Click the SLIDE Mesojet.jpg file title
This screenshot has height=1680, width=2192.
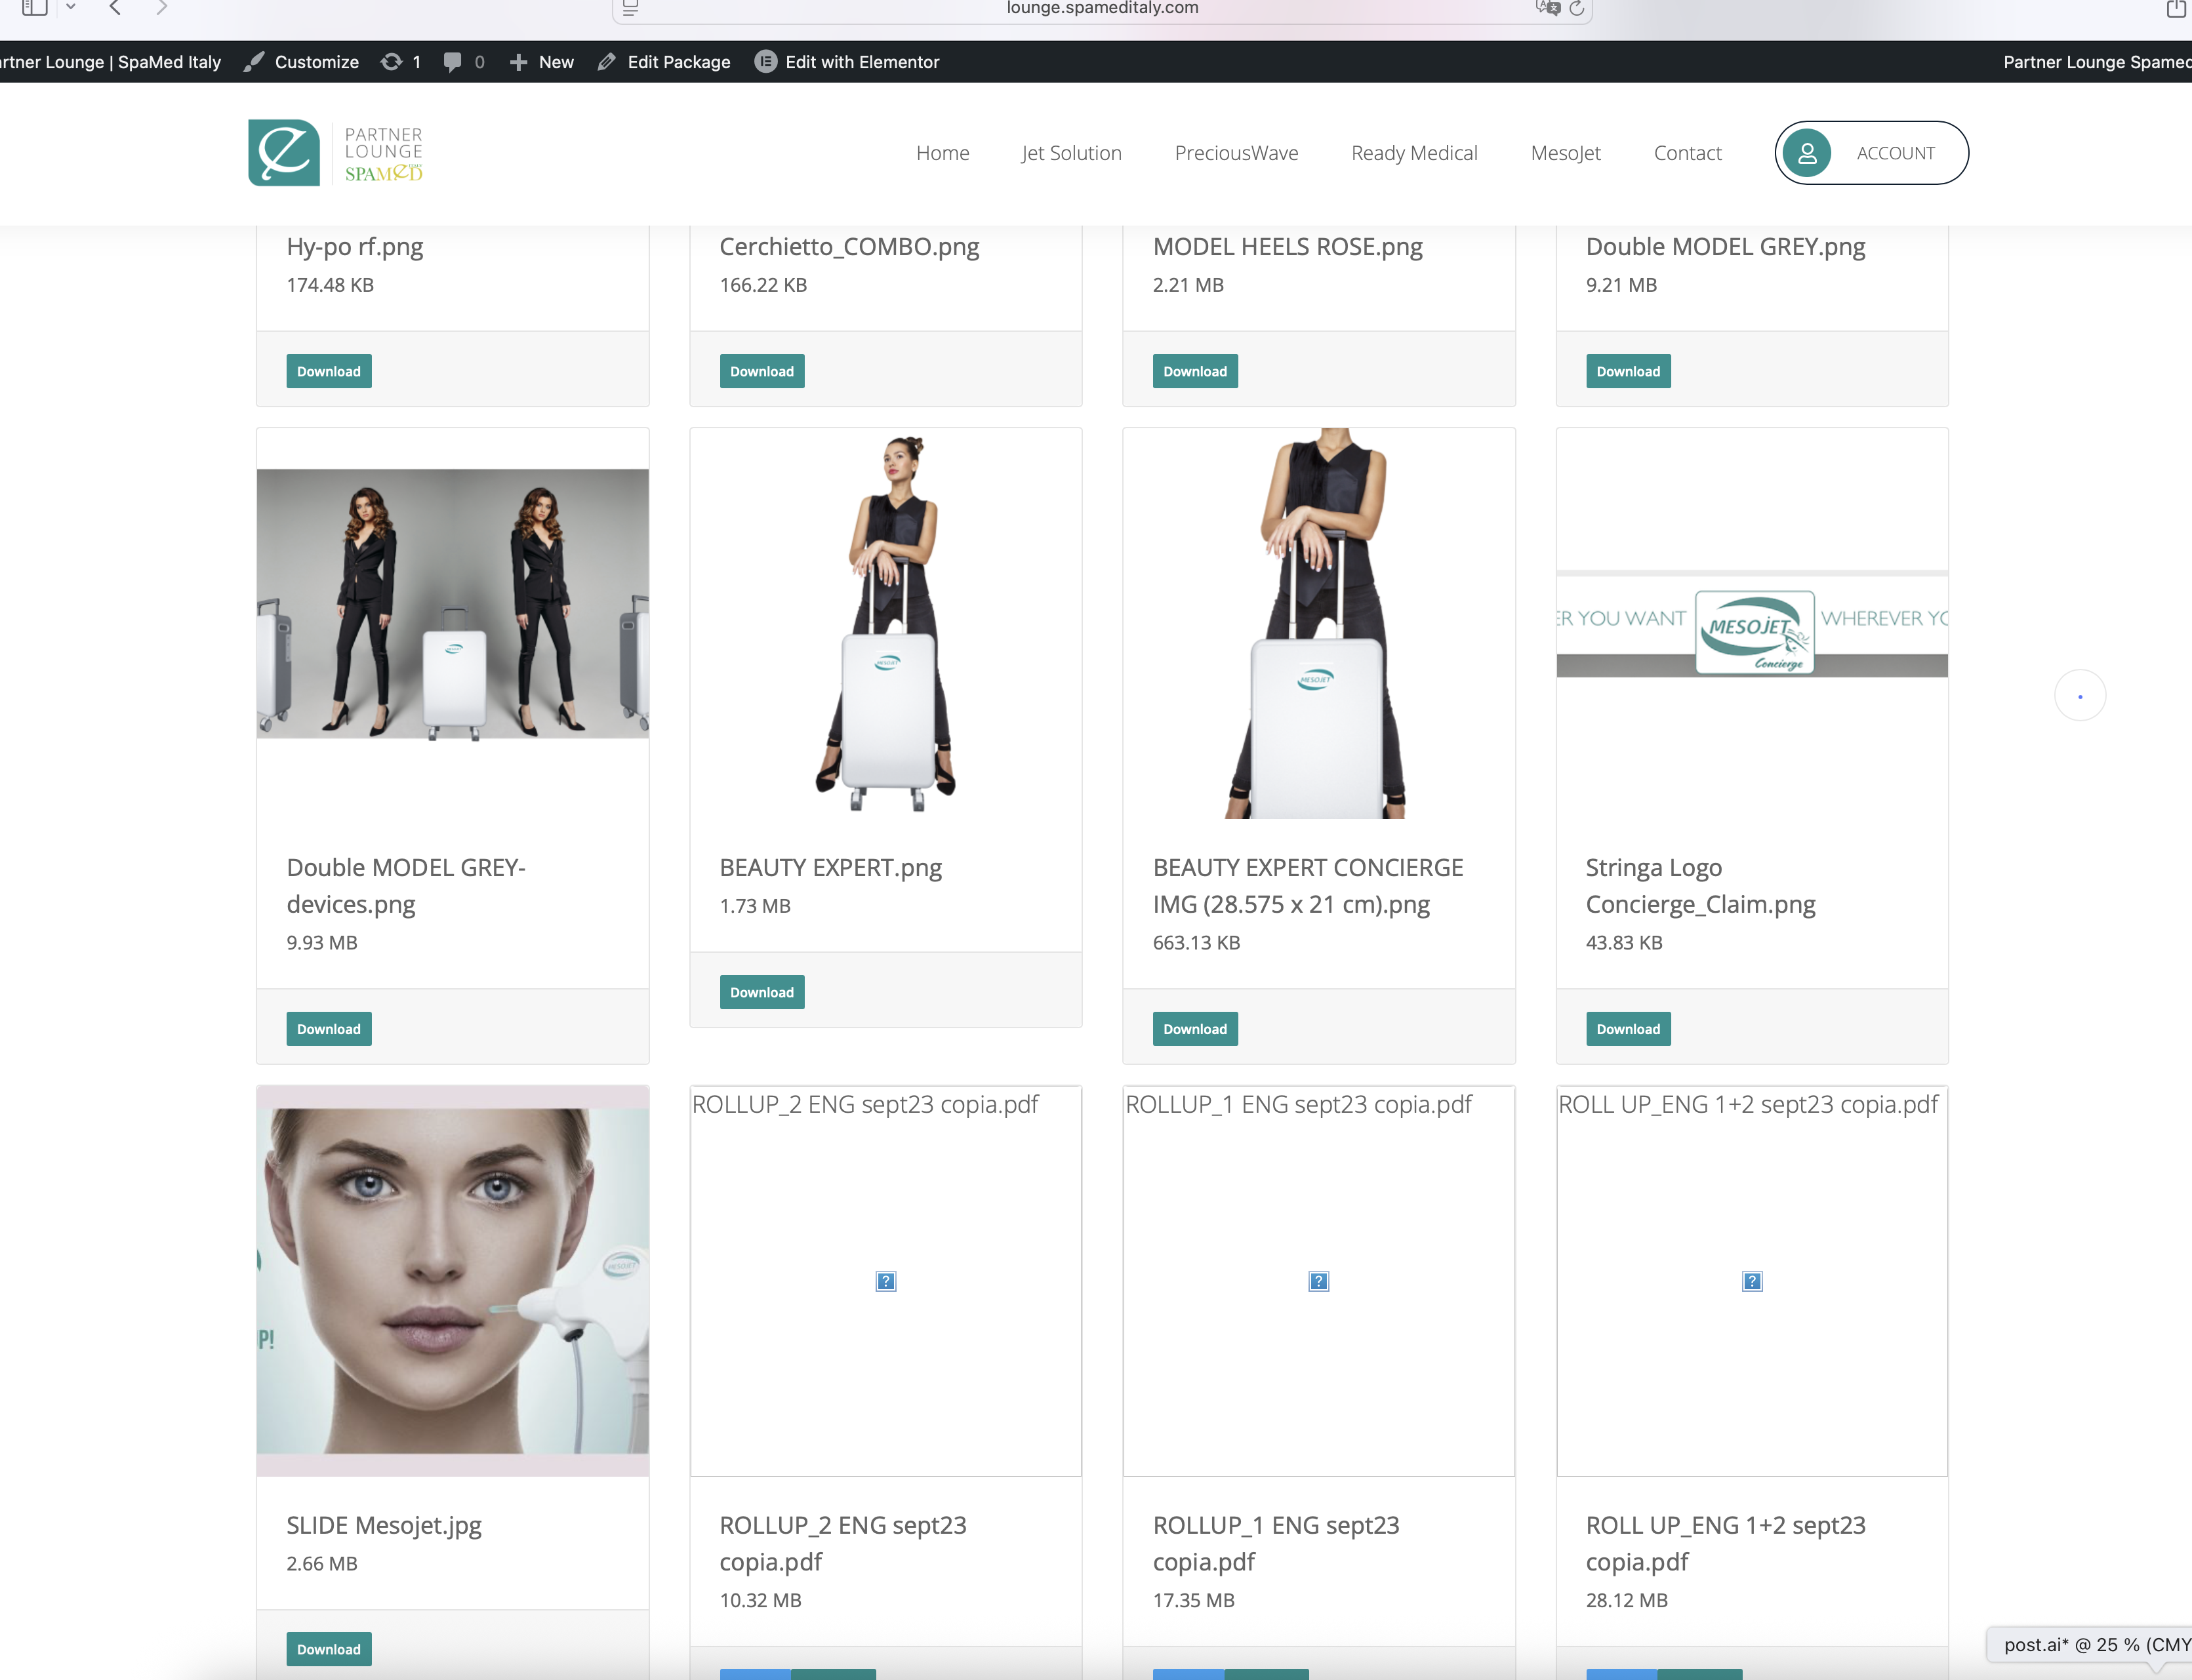point(384,1525)
